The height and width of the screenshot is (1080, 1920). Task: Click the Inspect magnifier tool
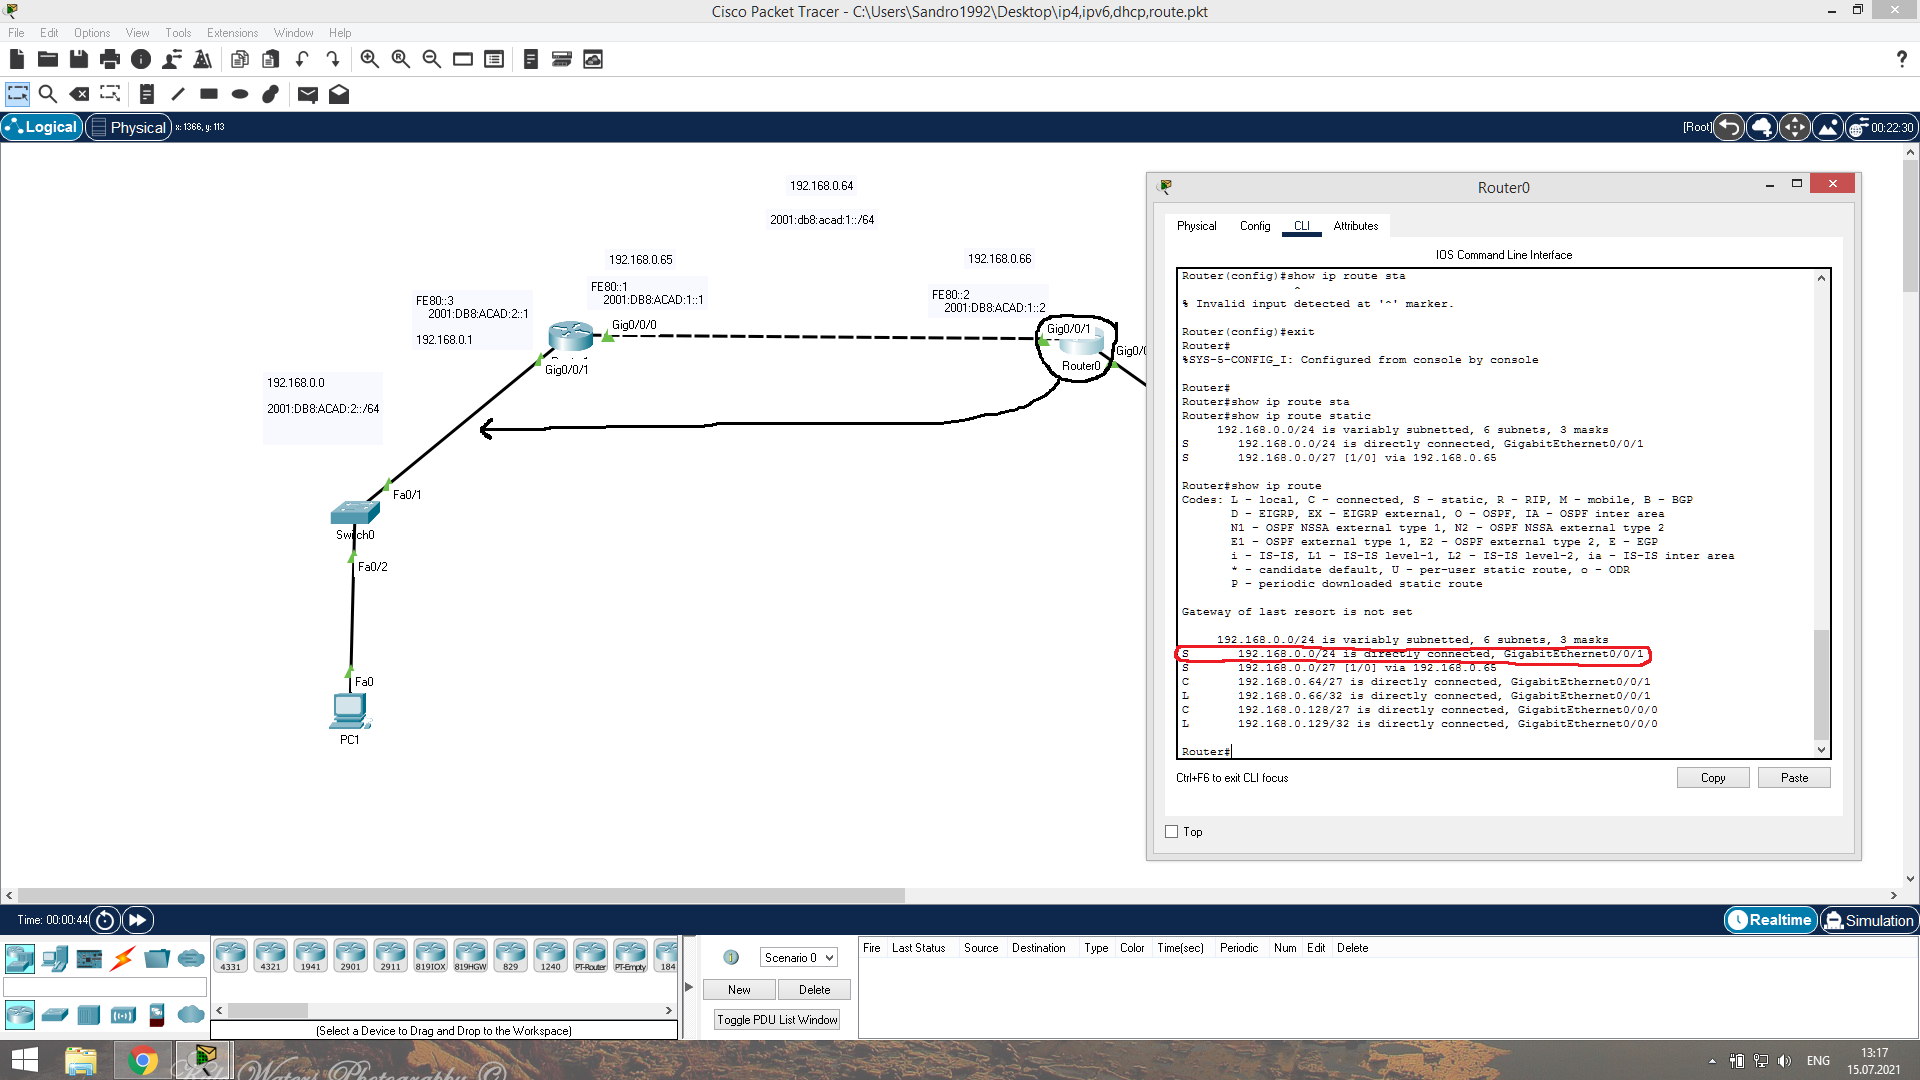pos(47,94)
